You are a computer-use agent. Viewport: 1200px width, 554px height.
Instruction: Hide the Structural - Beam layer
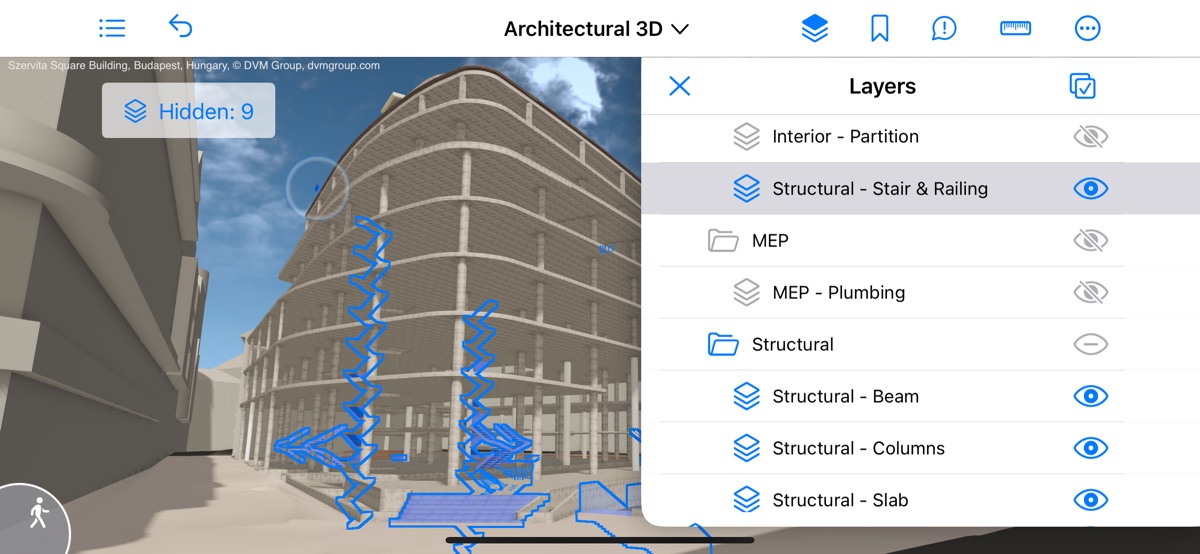pos(1090,397)
